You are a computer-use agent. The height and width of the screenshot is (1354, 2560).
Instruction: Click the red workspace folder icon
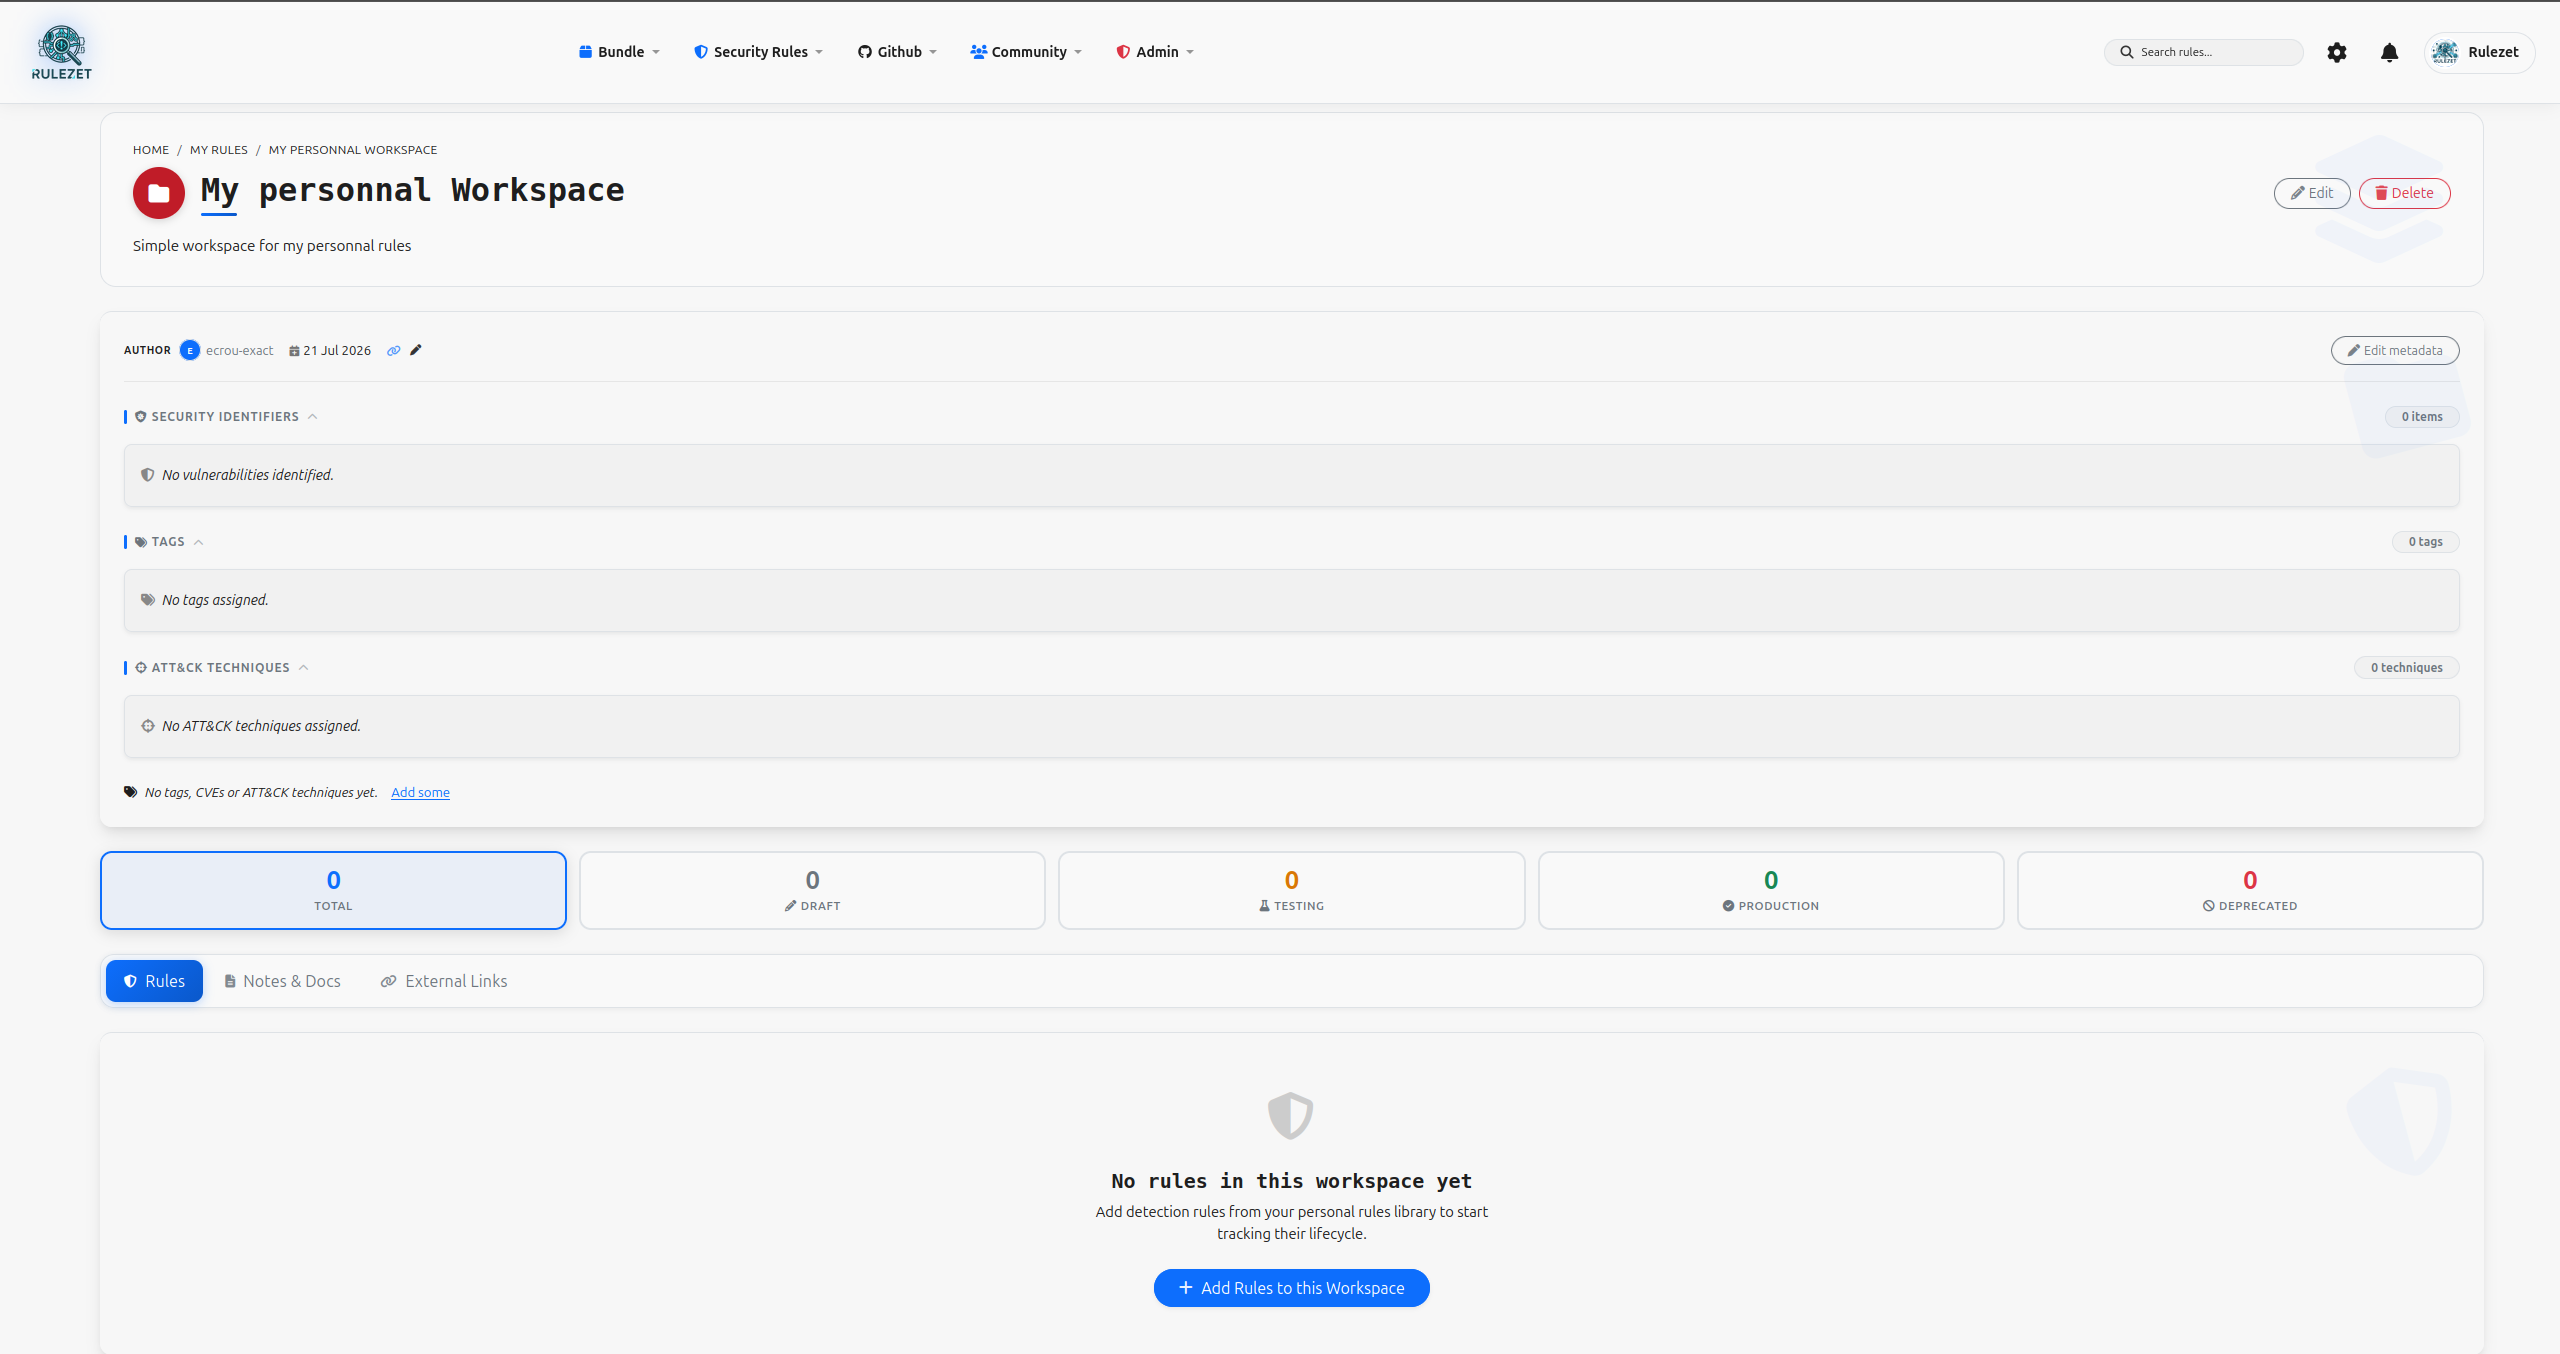pyautogui.click(x=159, y=193)
